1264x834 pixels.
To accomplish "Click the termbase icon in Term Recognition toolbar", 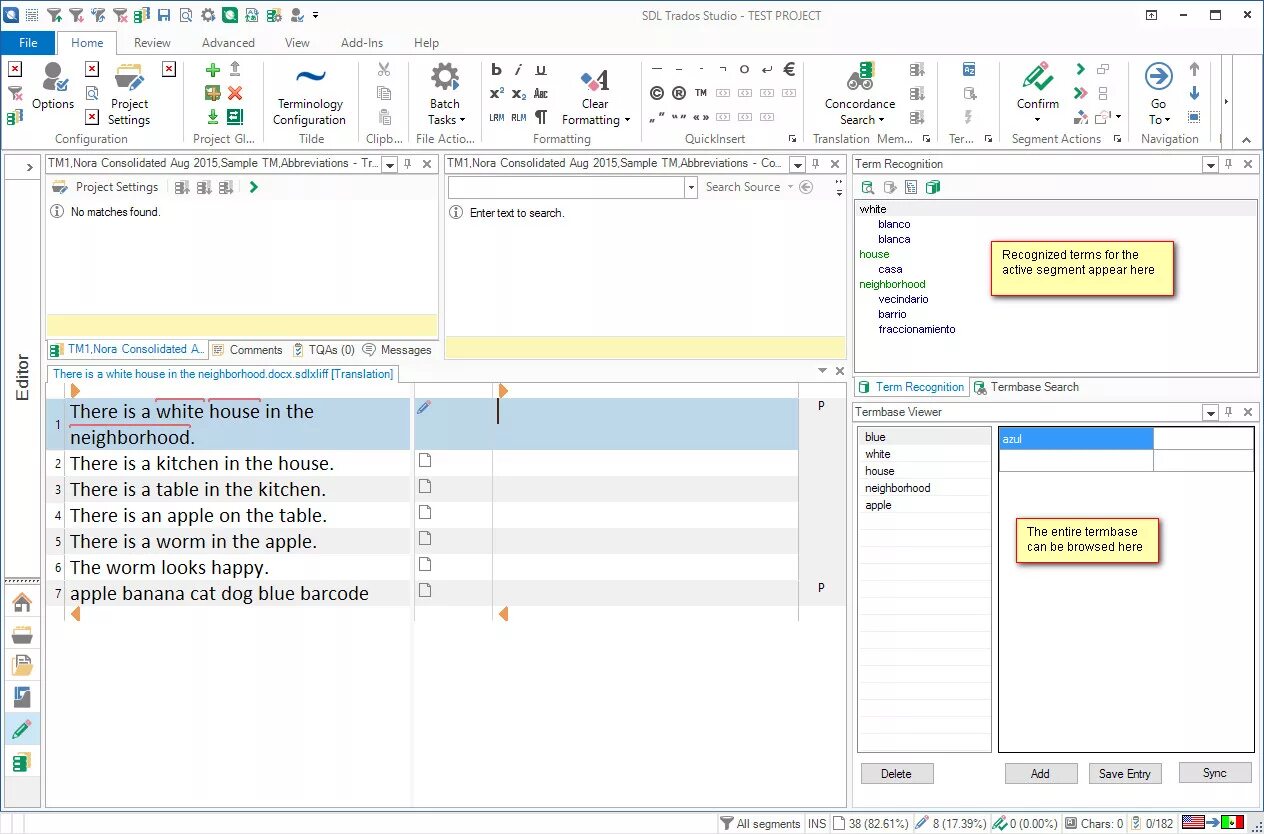I will coord(933,187).
